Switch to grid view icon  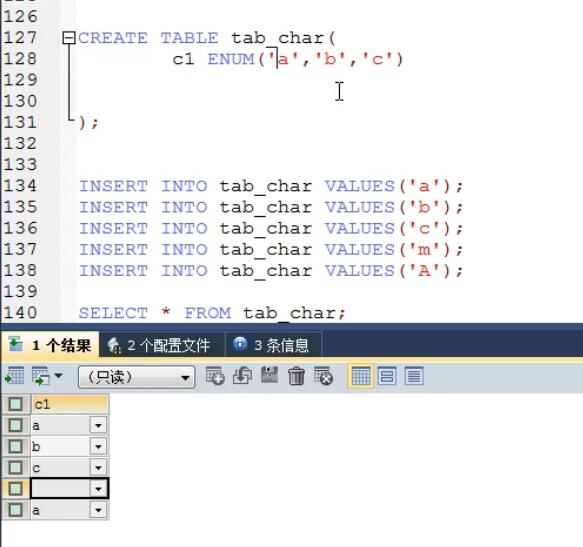pyautogui.click(x=360, y=376)
